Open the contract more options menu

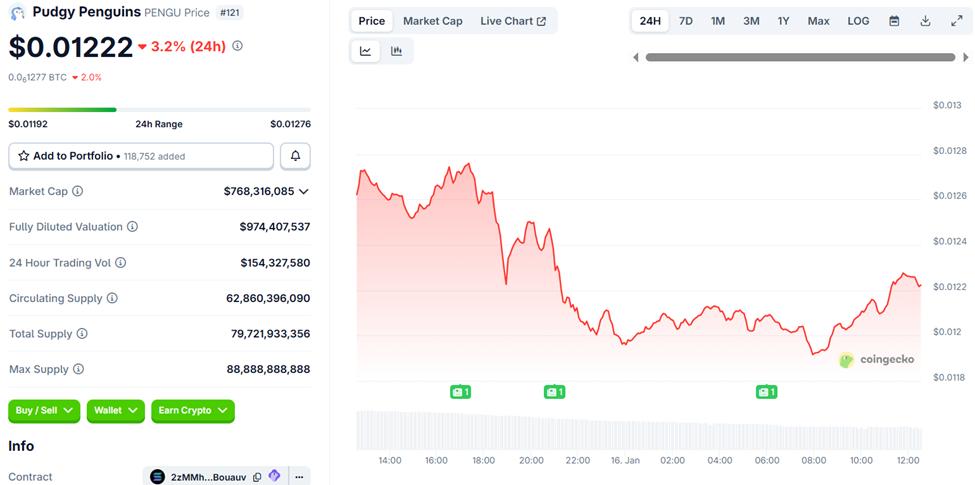(297, 477)
